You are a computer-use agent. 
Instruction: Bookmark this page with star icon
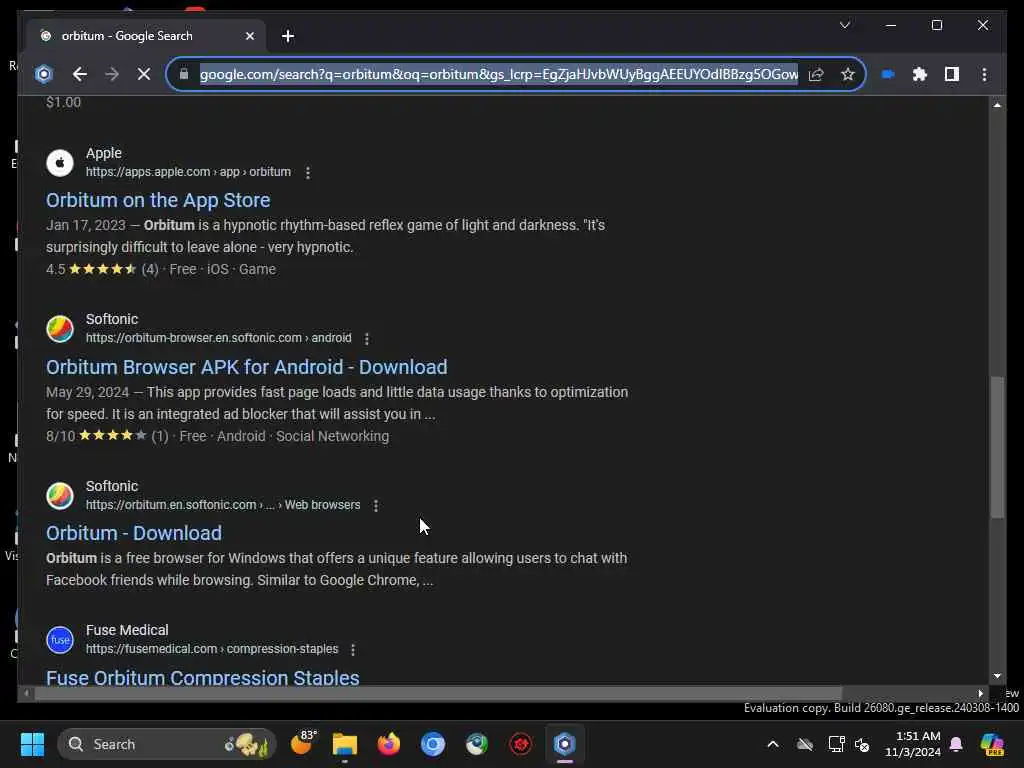click(848, 74)
